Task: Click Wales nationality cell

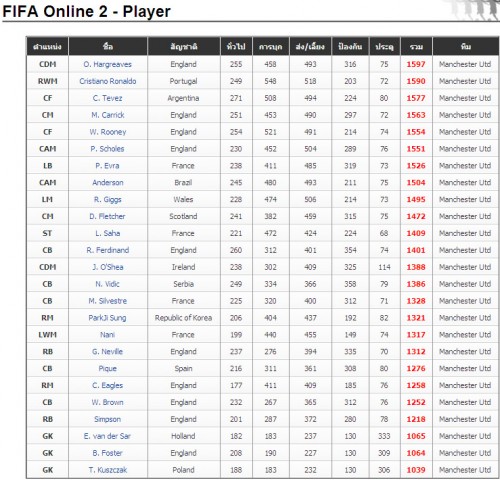Action: [x=183, y=200]
